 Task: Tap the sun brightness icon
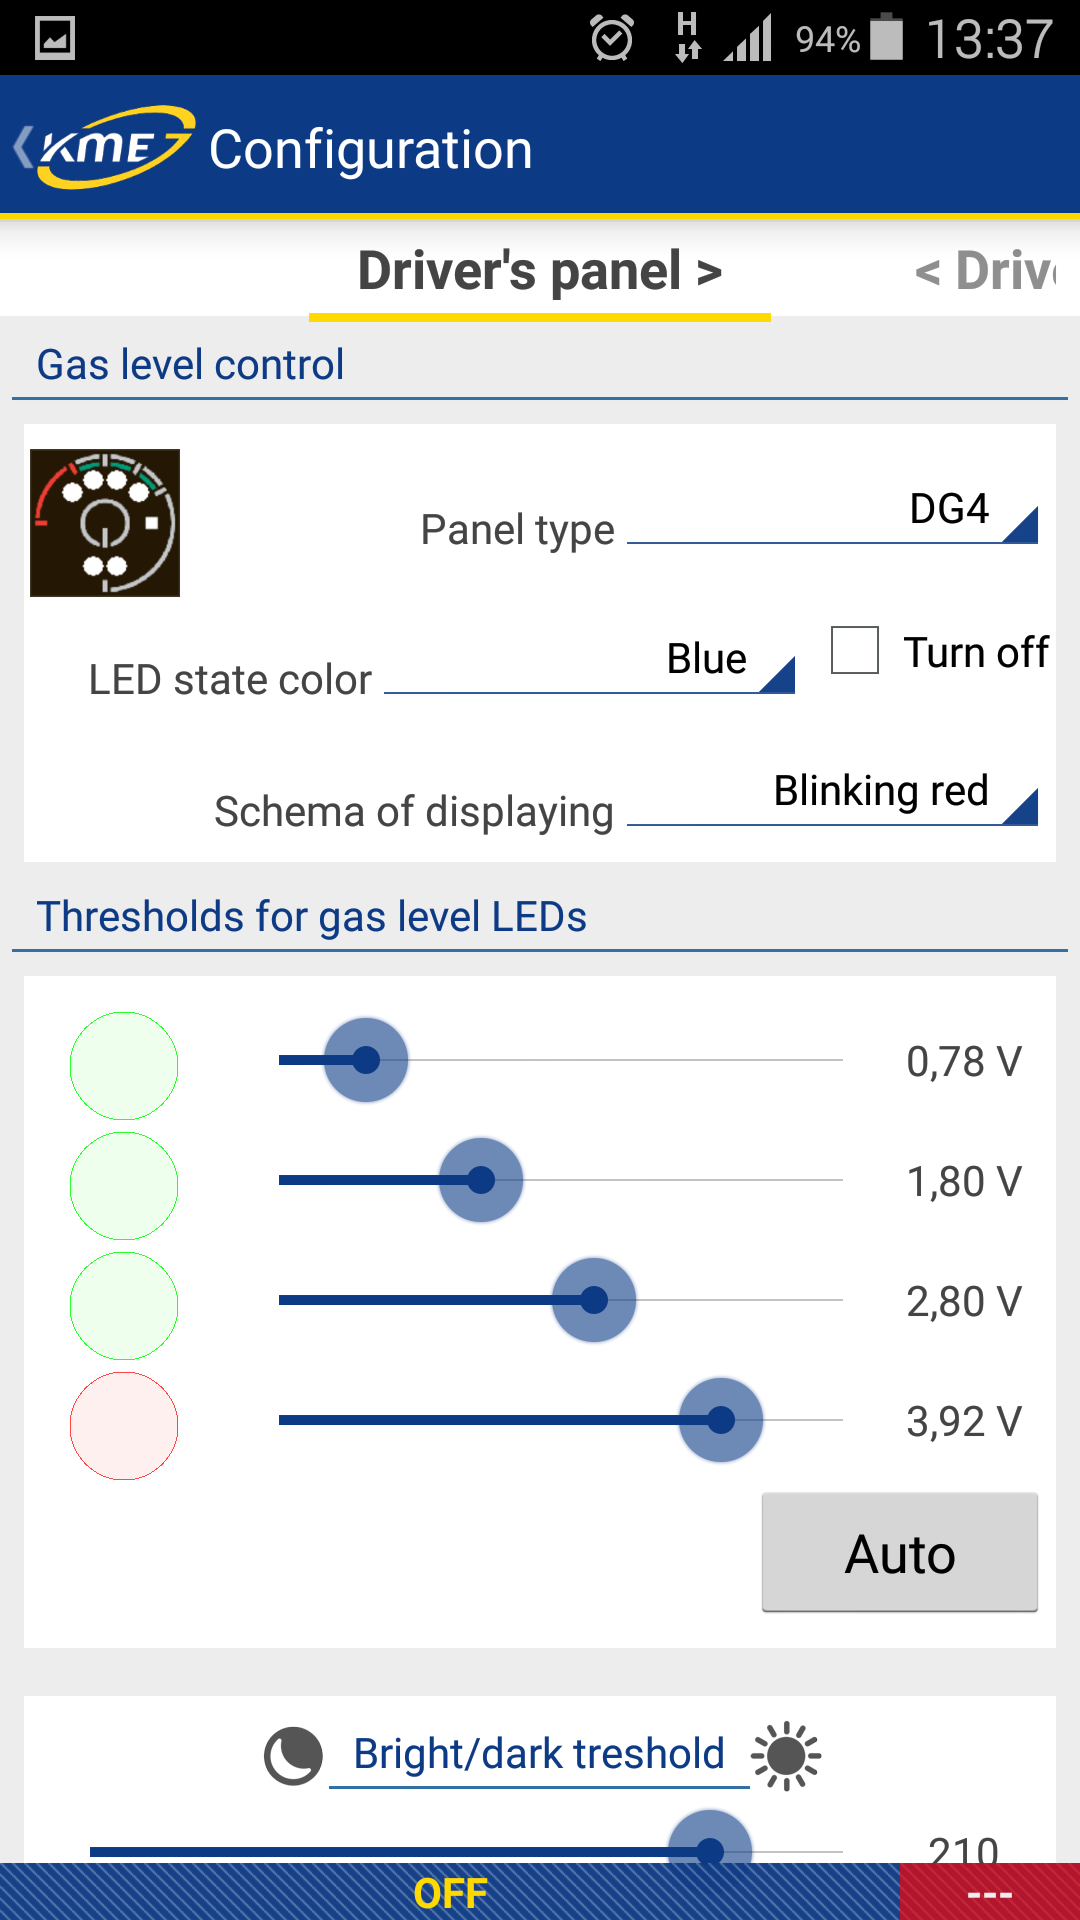click(x=786, y=1756)
